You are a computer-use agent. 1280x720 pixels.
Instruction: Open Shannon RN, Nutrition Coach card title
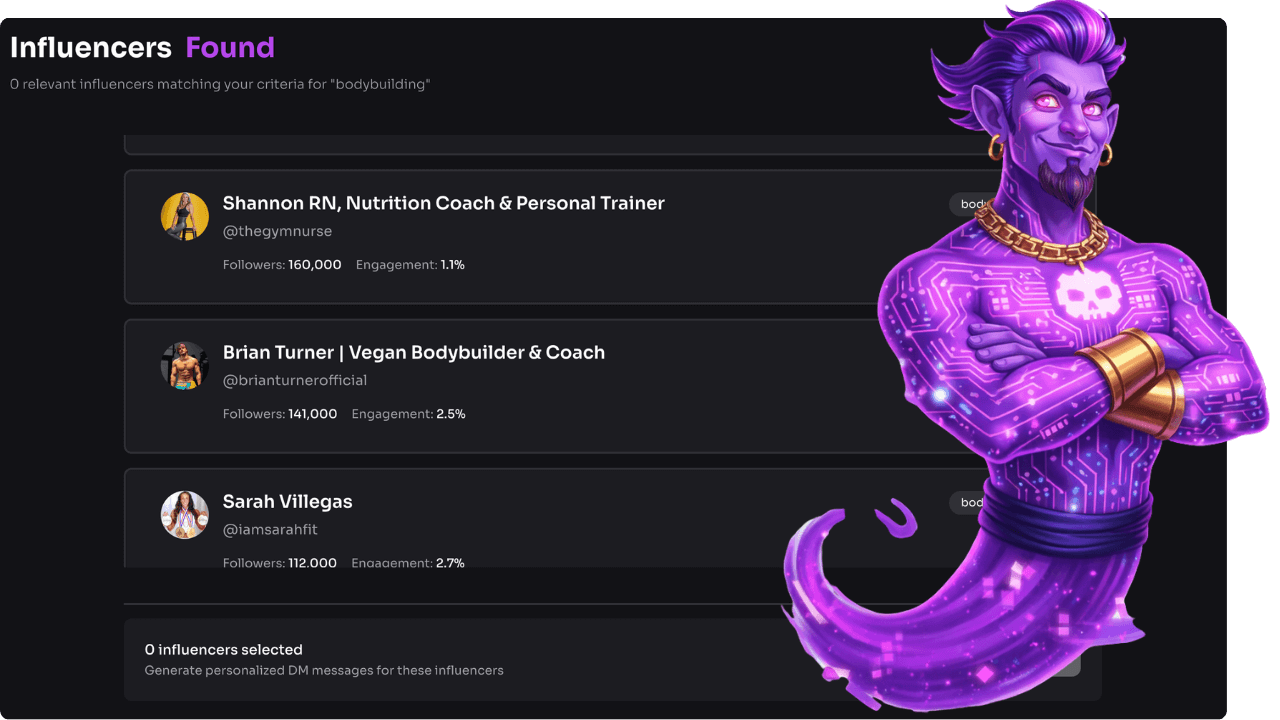443,203
